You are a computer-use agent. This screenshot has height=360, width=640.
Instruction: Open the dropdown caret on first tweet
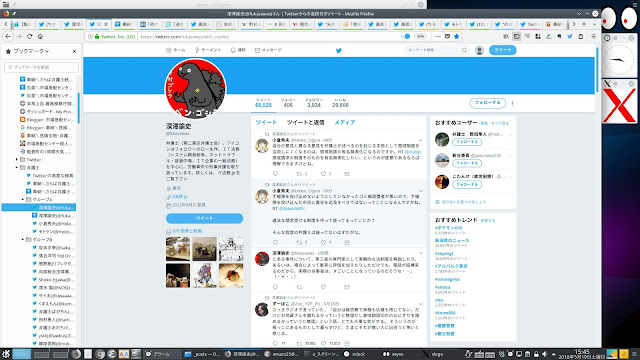pos(420,140)
